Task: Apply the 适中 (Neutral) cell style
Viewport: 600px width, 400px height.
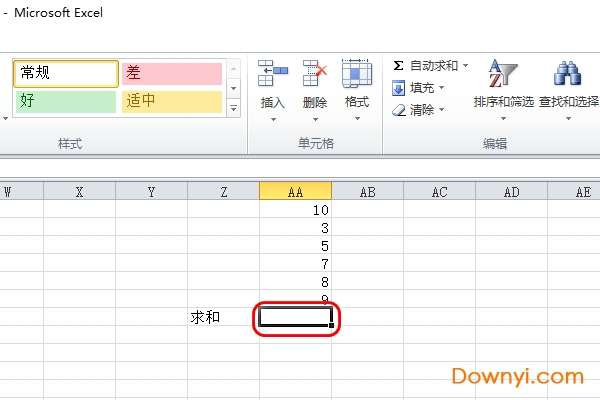Action: pos(172,101)
